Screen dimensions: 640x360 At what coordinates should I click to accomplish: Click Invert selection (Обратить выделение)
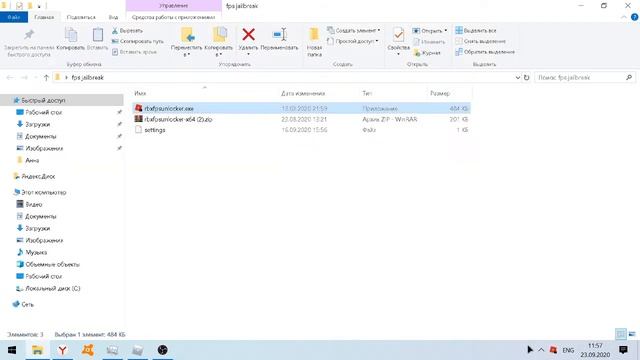[485, 52]
